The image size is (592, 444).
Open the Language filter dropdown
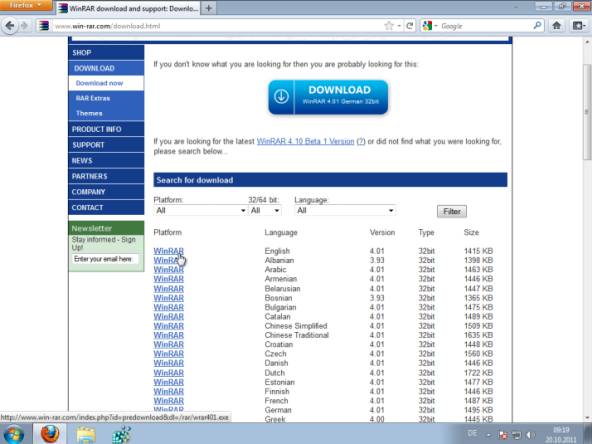click(x=345, y=210)
